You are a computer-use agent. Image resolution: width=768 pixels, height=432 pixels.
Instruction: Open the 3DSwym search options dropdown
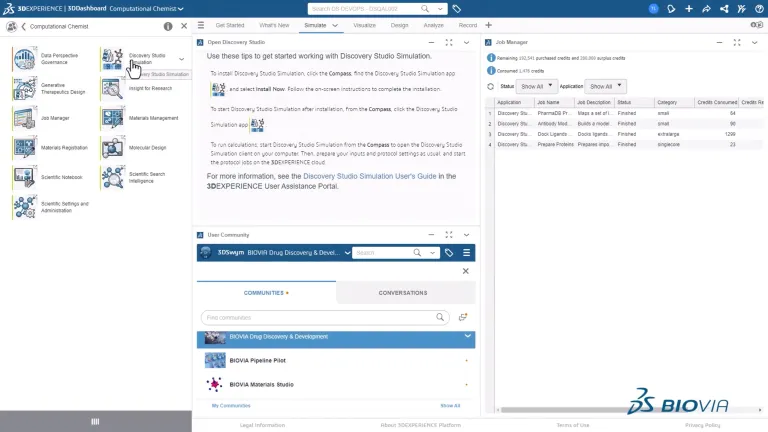(432, 253)
